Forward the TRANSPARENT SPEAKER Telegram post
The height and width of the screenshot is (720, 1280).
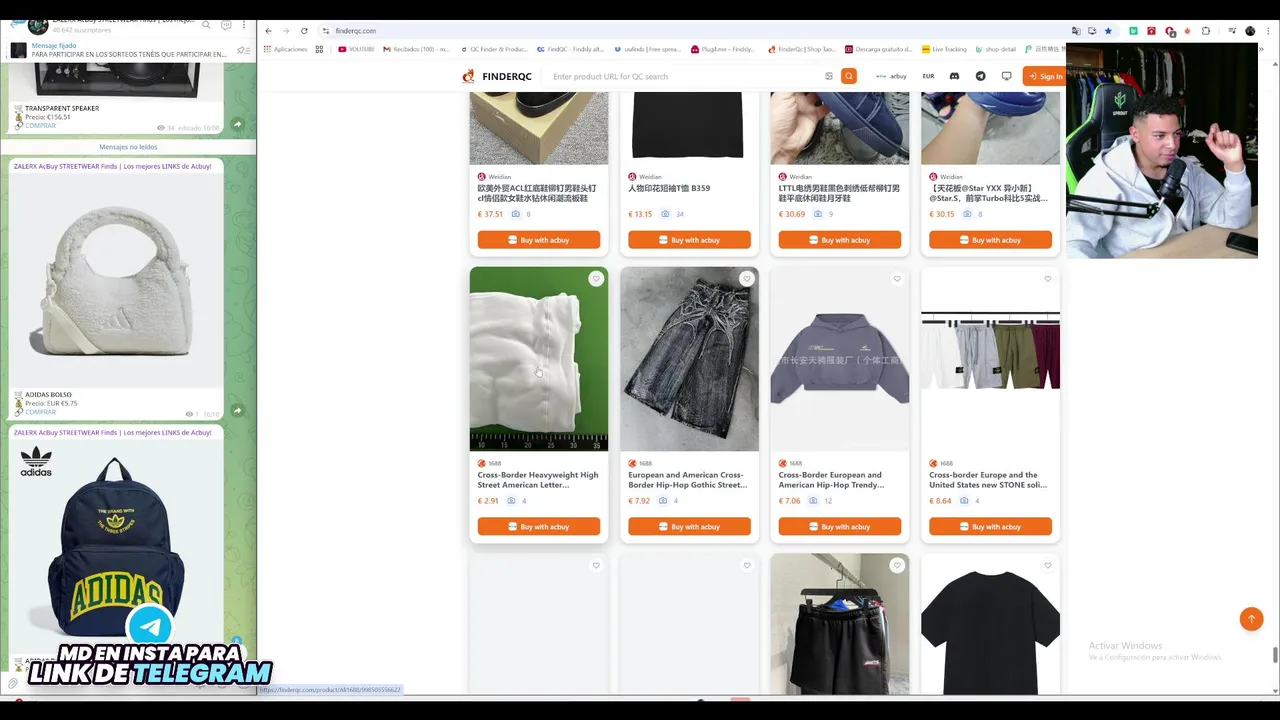(x=237, y=124)
